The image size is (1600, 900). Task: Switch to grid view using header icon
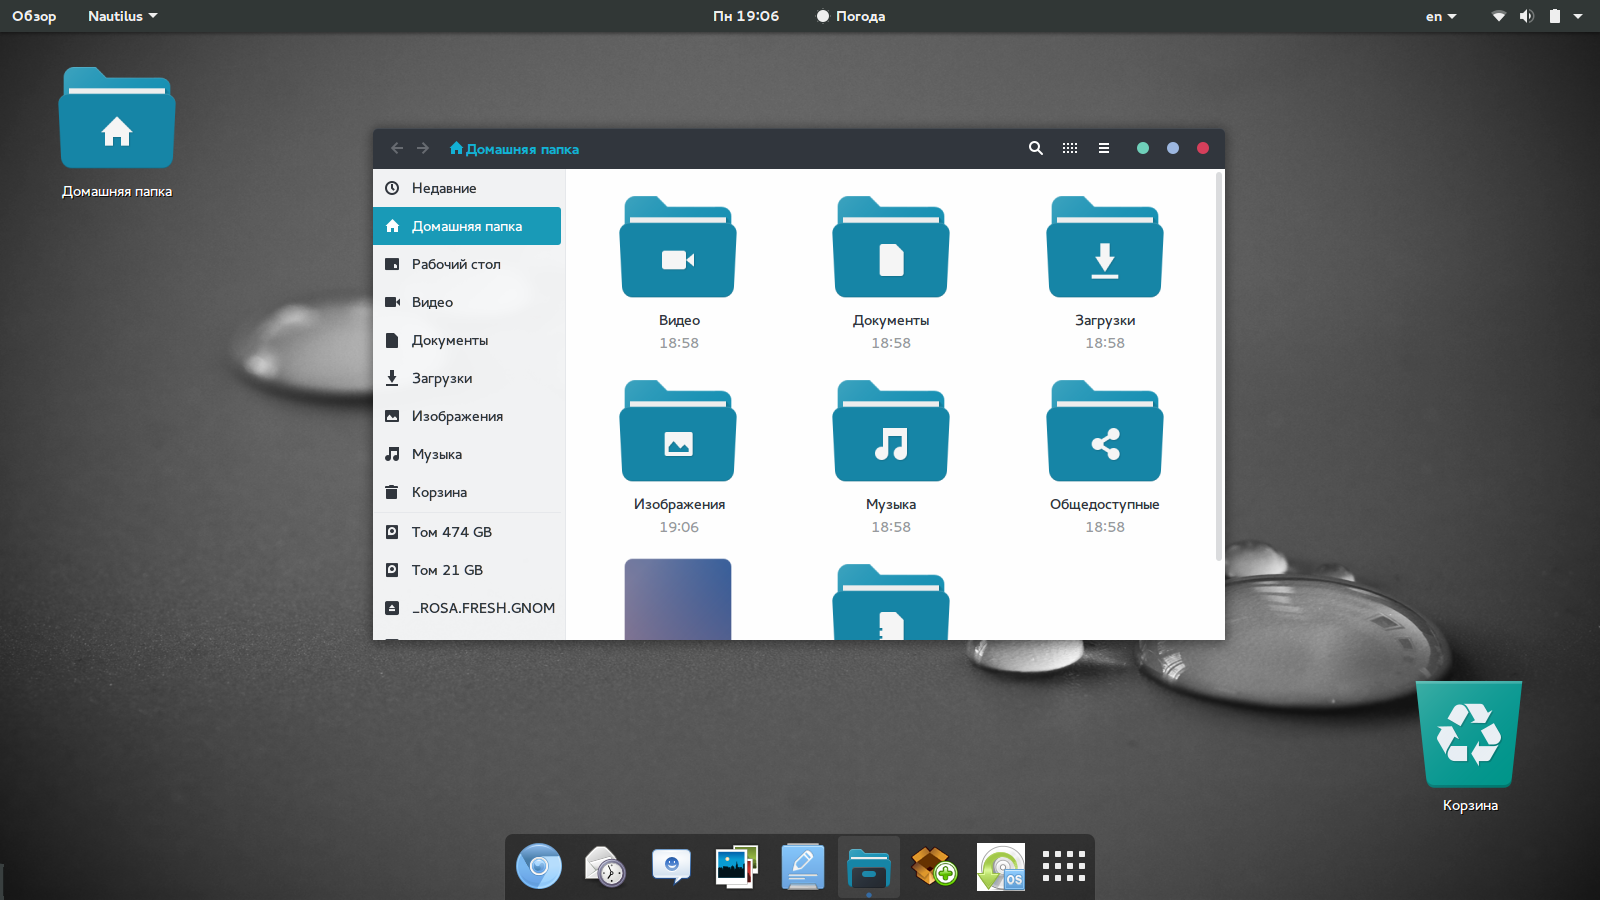pyautogui.click(x=1070, y=148)
